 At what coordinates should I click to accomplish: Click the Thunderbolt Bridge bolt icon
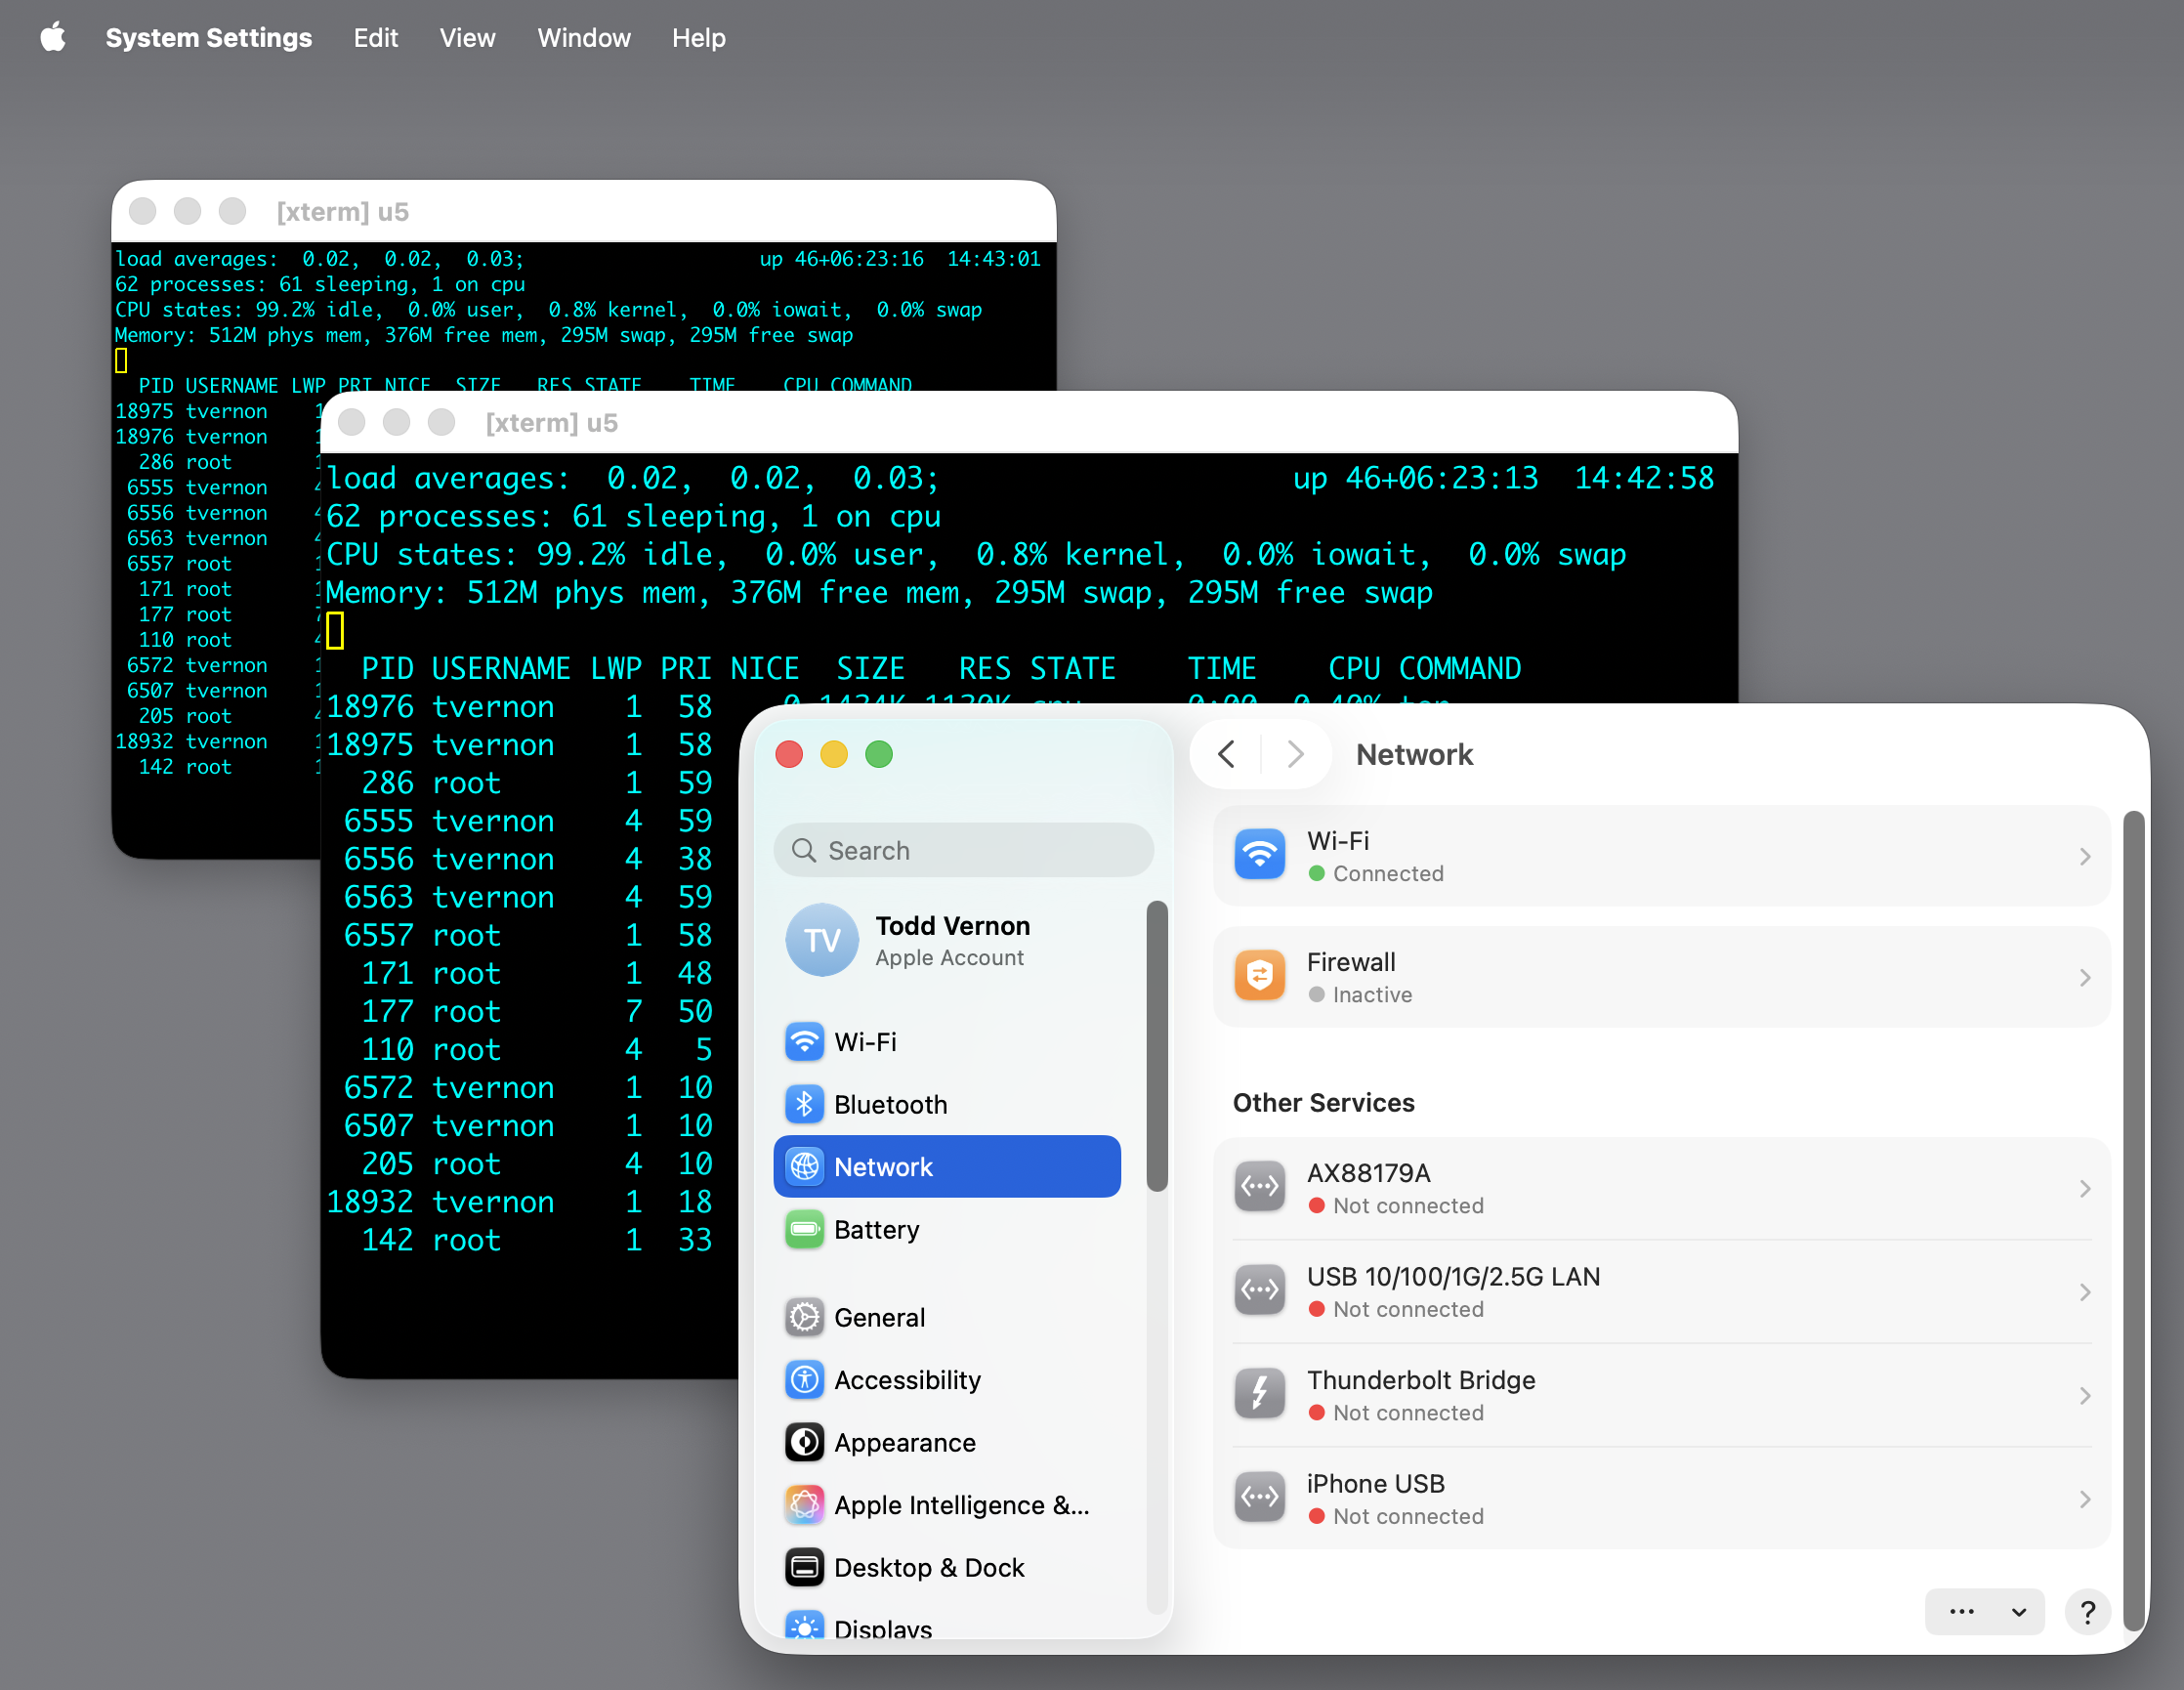(x=1259, y=1394)
